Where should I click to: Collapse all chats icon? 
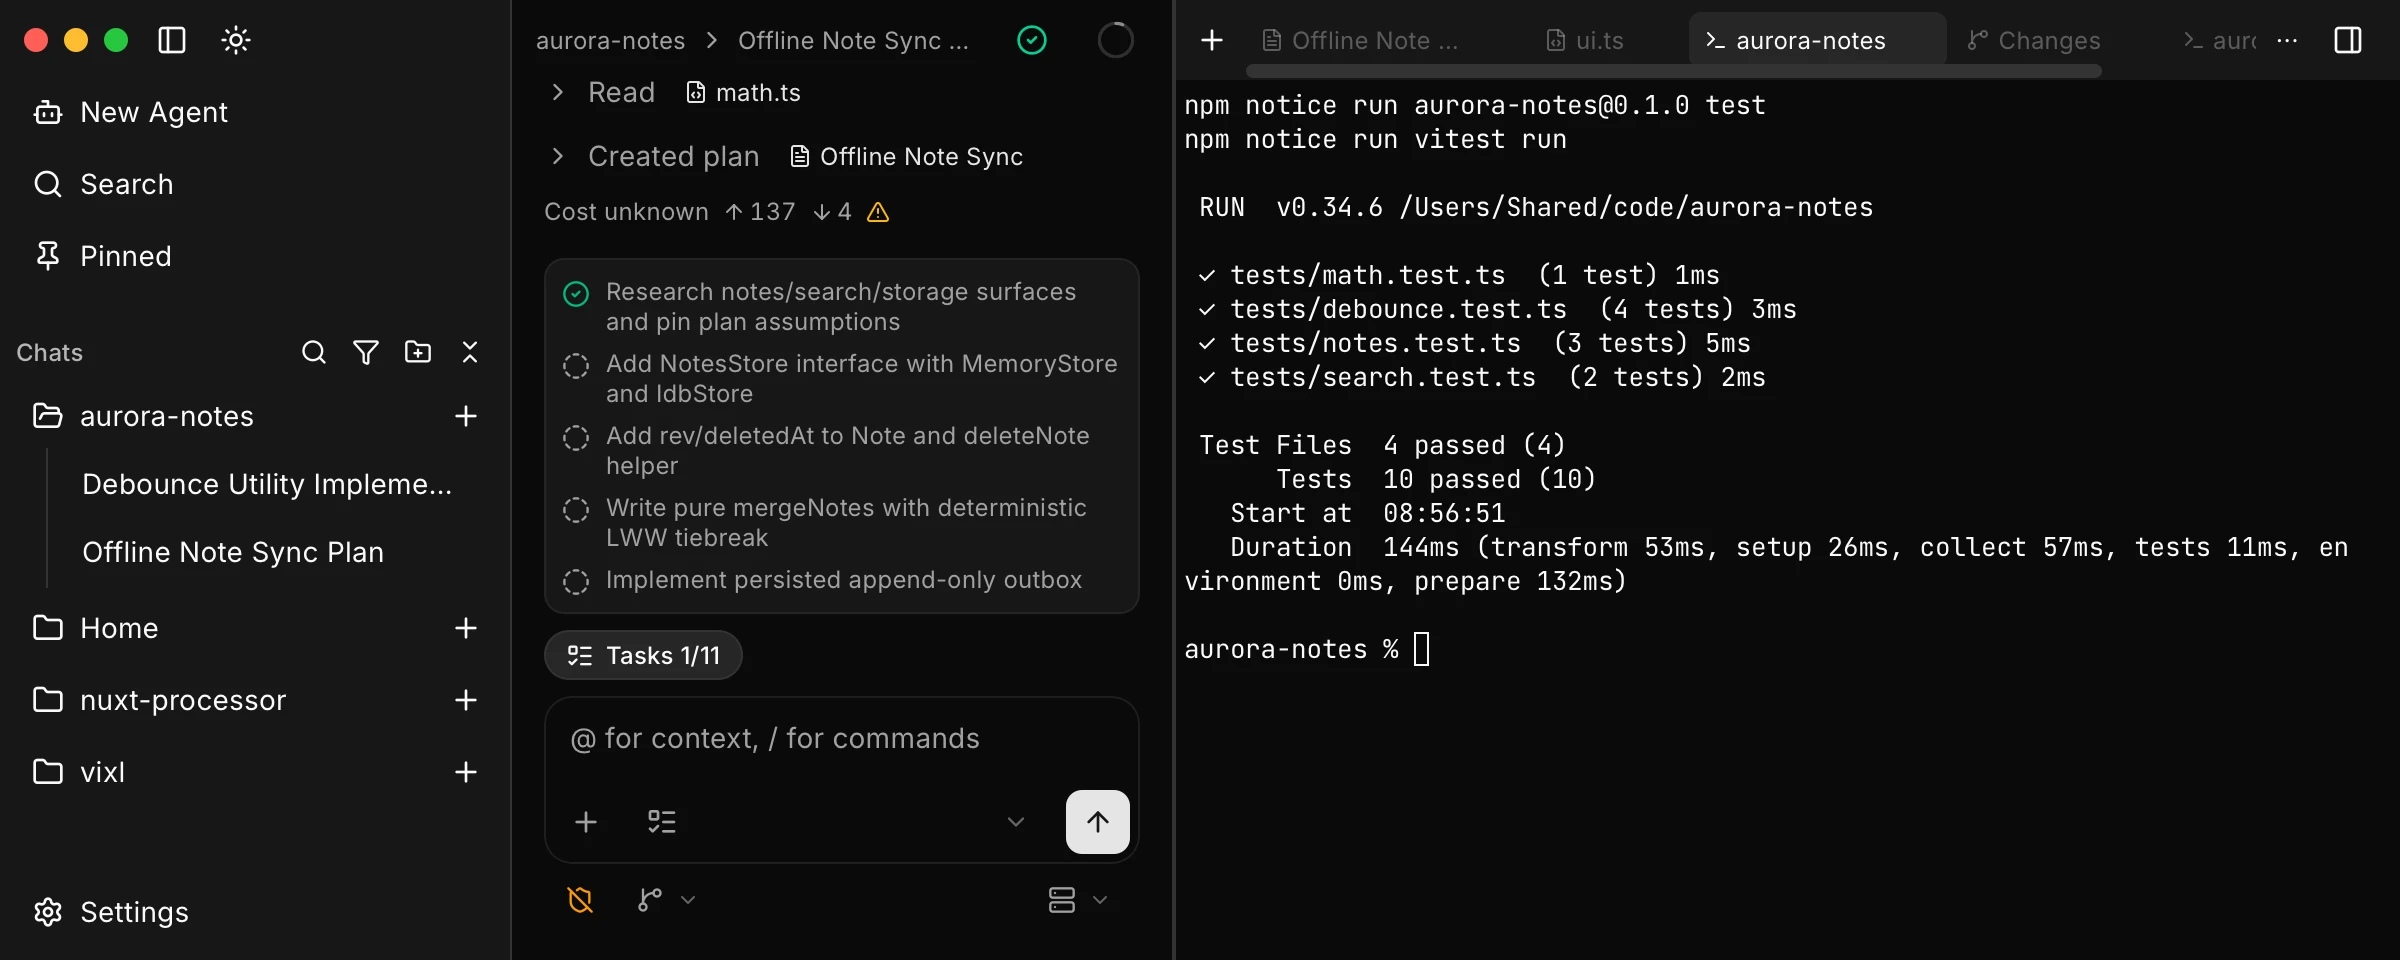470,352
